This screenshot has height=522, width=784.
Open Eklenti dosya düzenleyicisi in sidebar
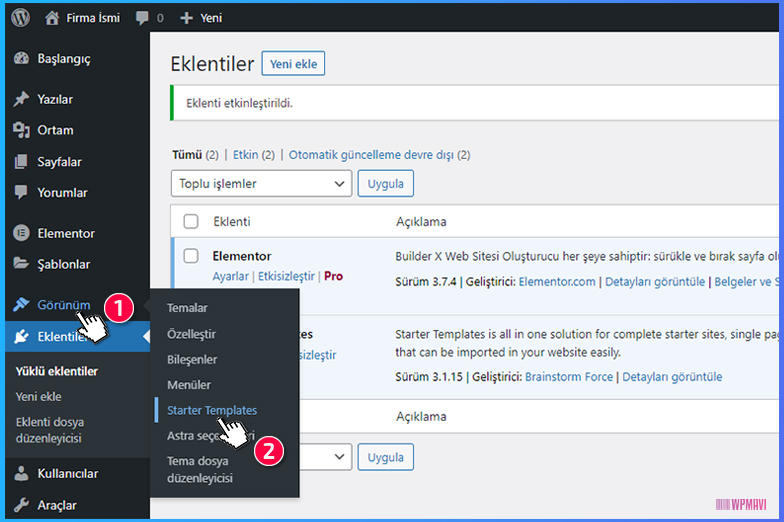(50, 430)
